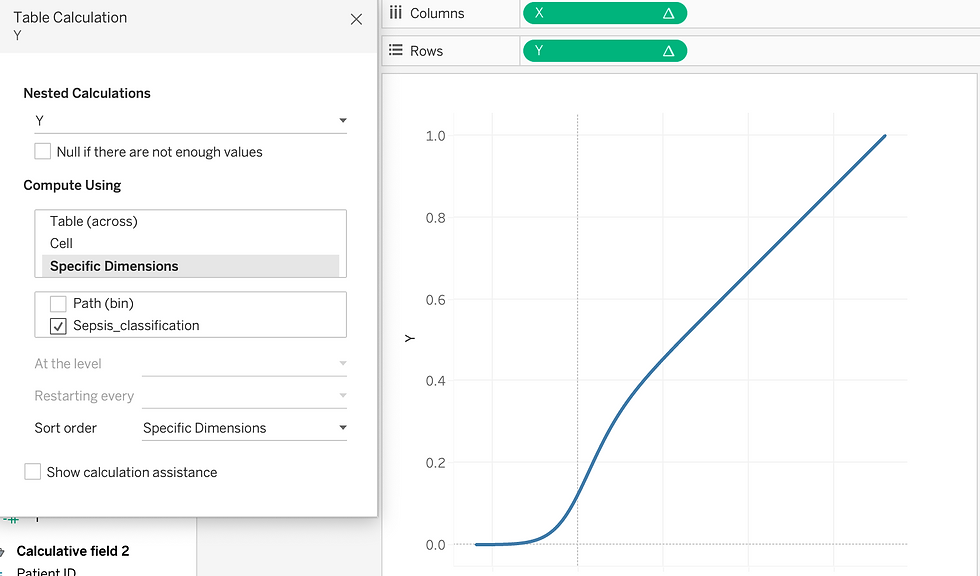The width and height of the screenshot is (980, 576).
Task: Check the Path (bin) dimension
Action: point(58,304)
